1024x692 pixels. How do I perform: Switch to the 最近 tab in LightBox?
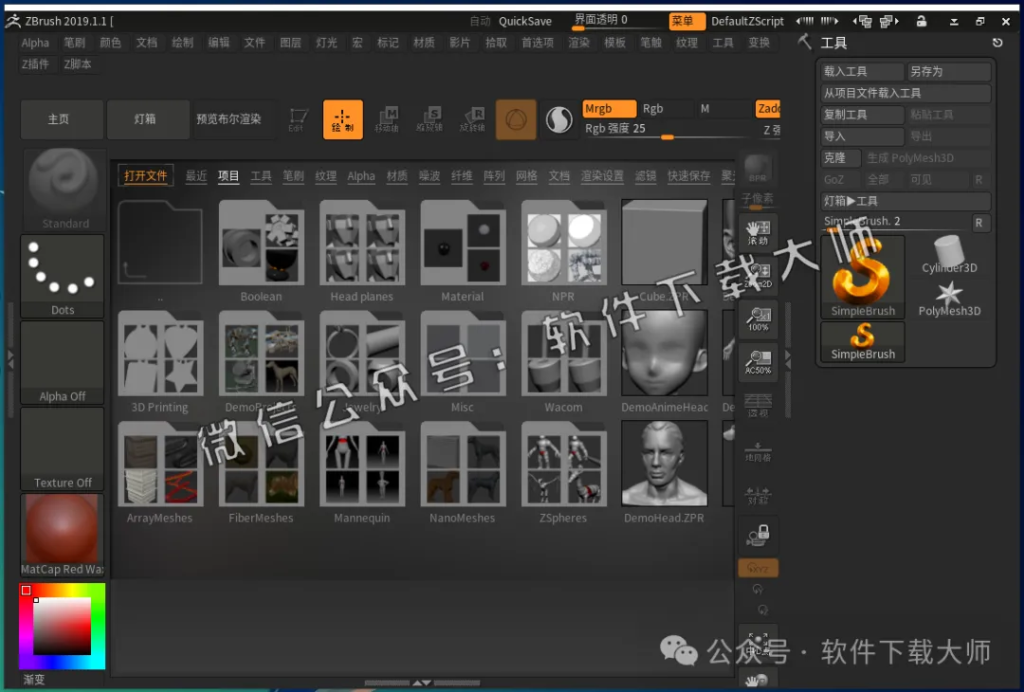tap(196, 176)
